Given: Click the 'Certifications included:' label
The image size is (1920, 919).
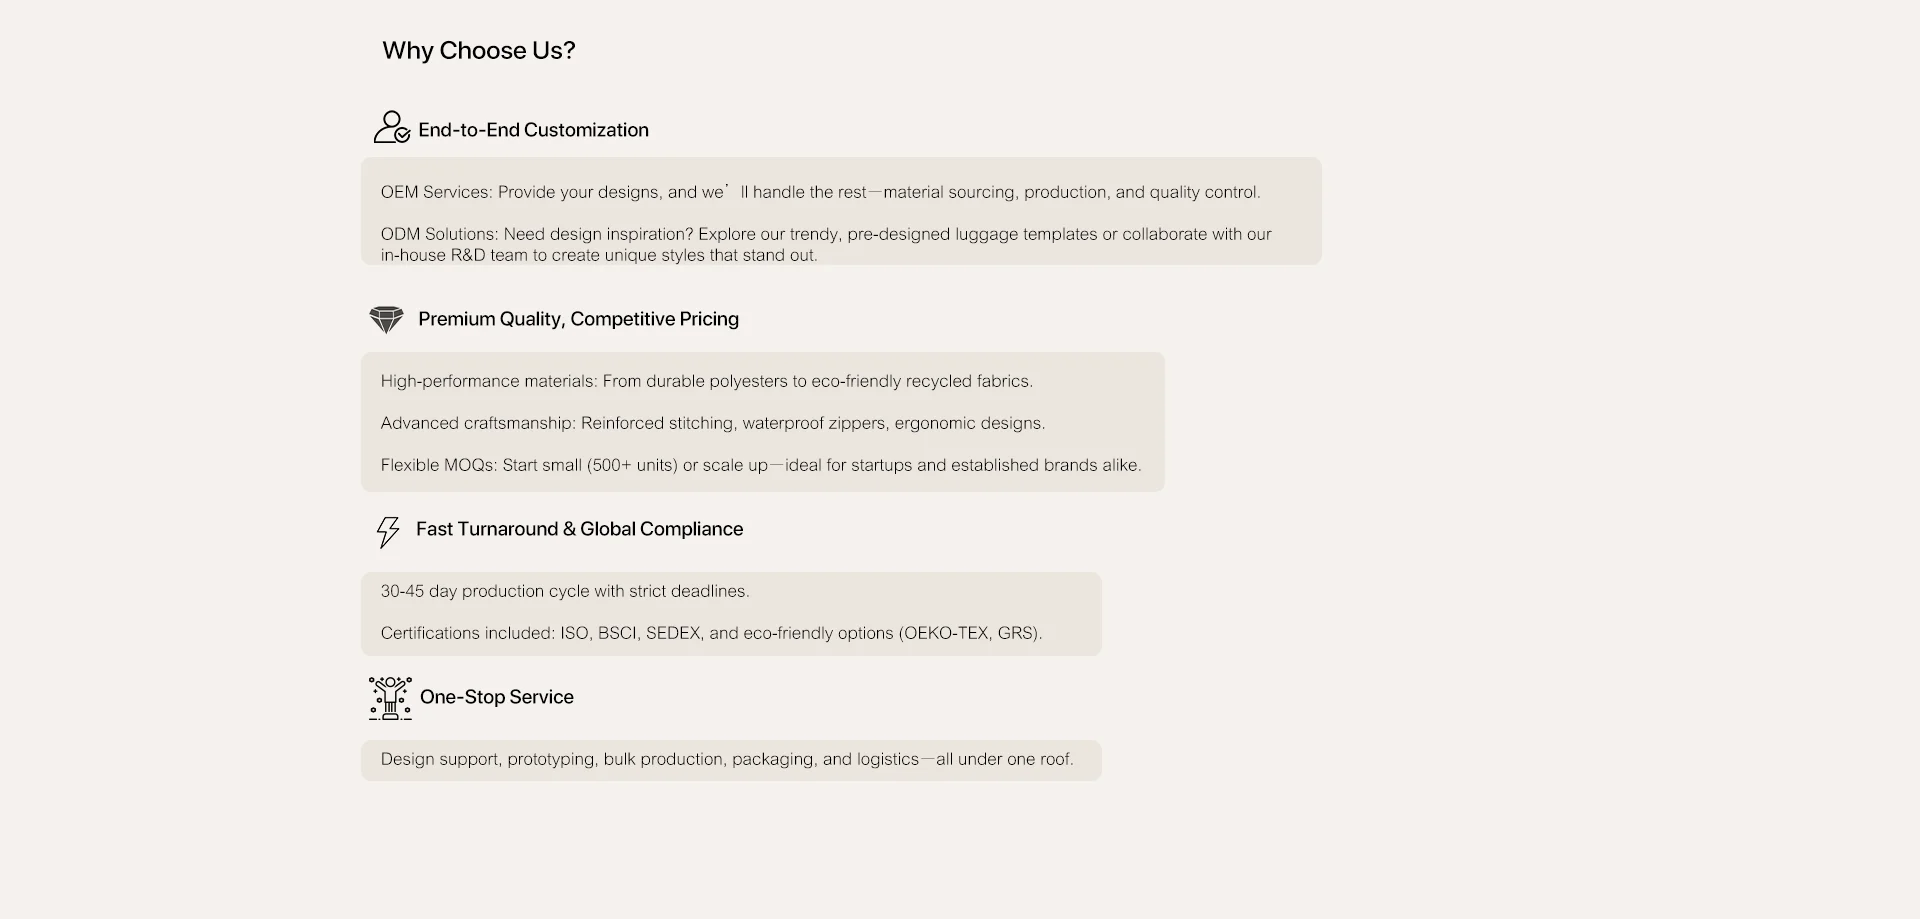Looking at the screenshot, I should tap(467, 633).
